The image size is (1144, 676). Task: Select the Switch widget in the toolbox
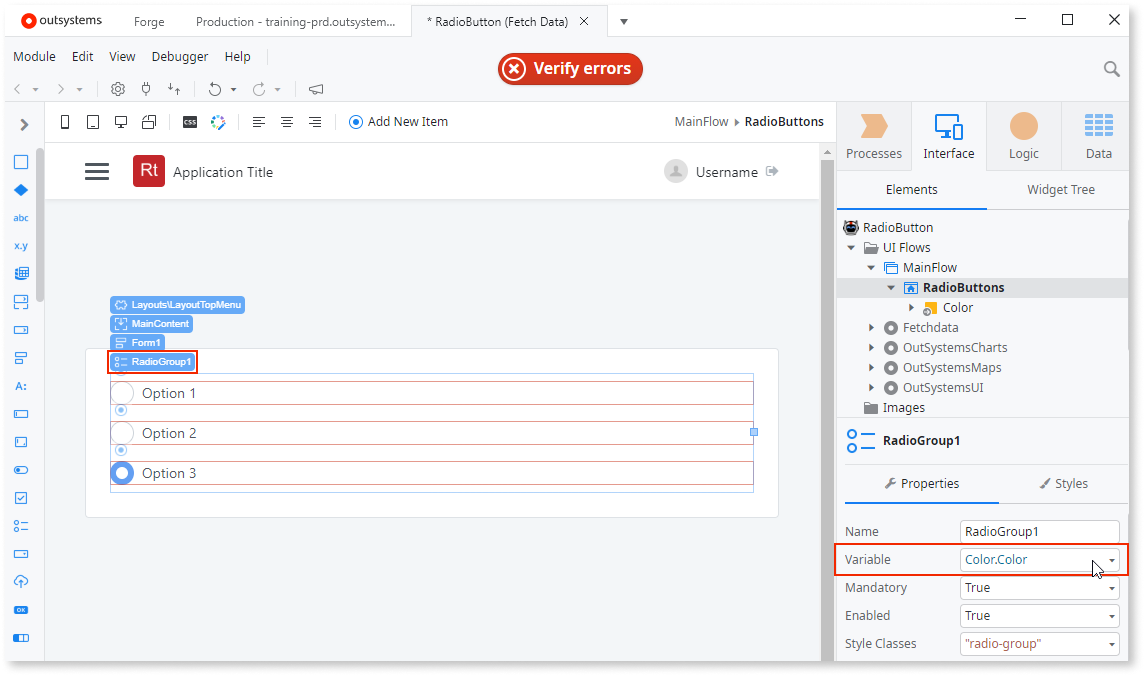click(x=21, y=470)
